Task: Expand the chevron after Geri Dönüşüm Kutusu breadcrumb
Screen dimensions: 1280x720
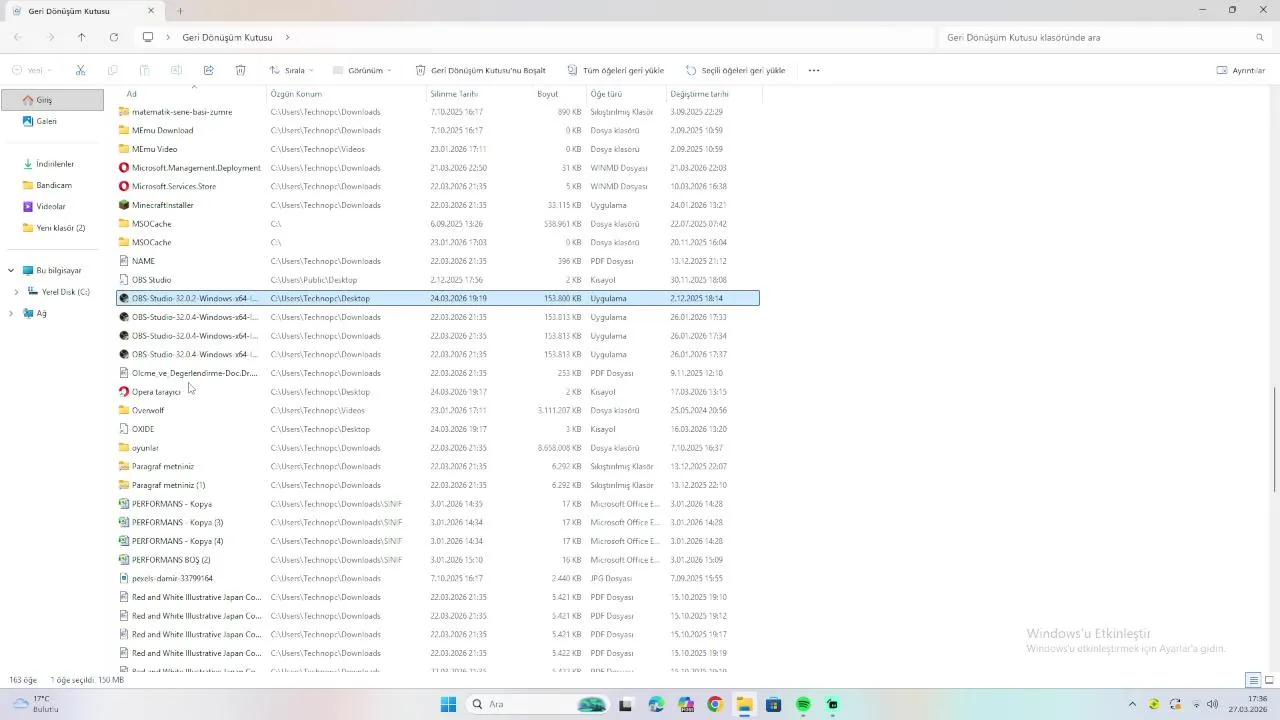Action: pos(288,37)
